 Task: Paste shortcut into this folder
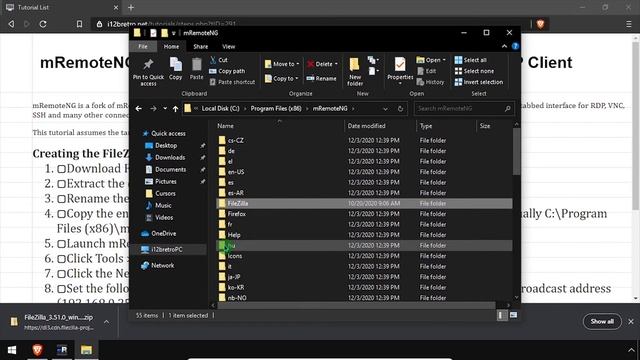[232, 82]
